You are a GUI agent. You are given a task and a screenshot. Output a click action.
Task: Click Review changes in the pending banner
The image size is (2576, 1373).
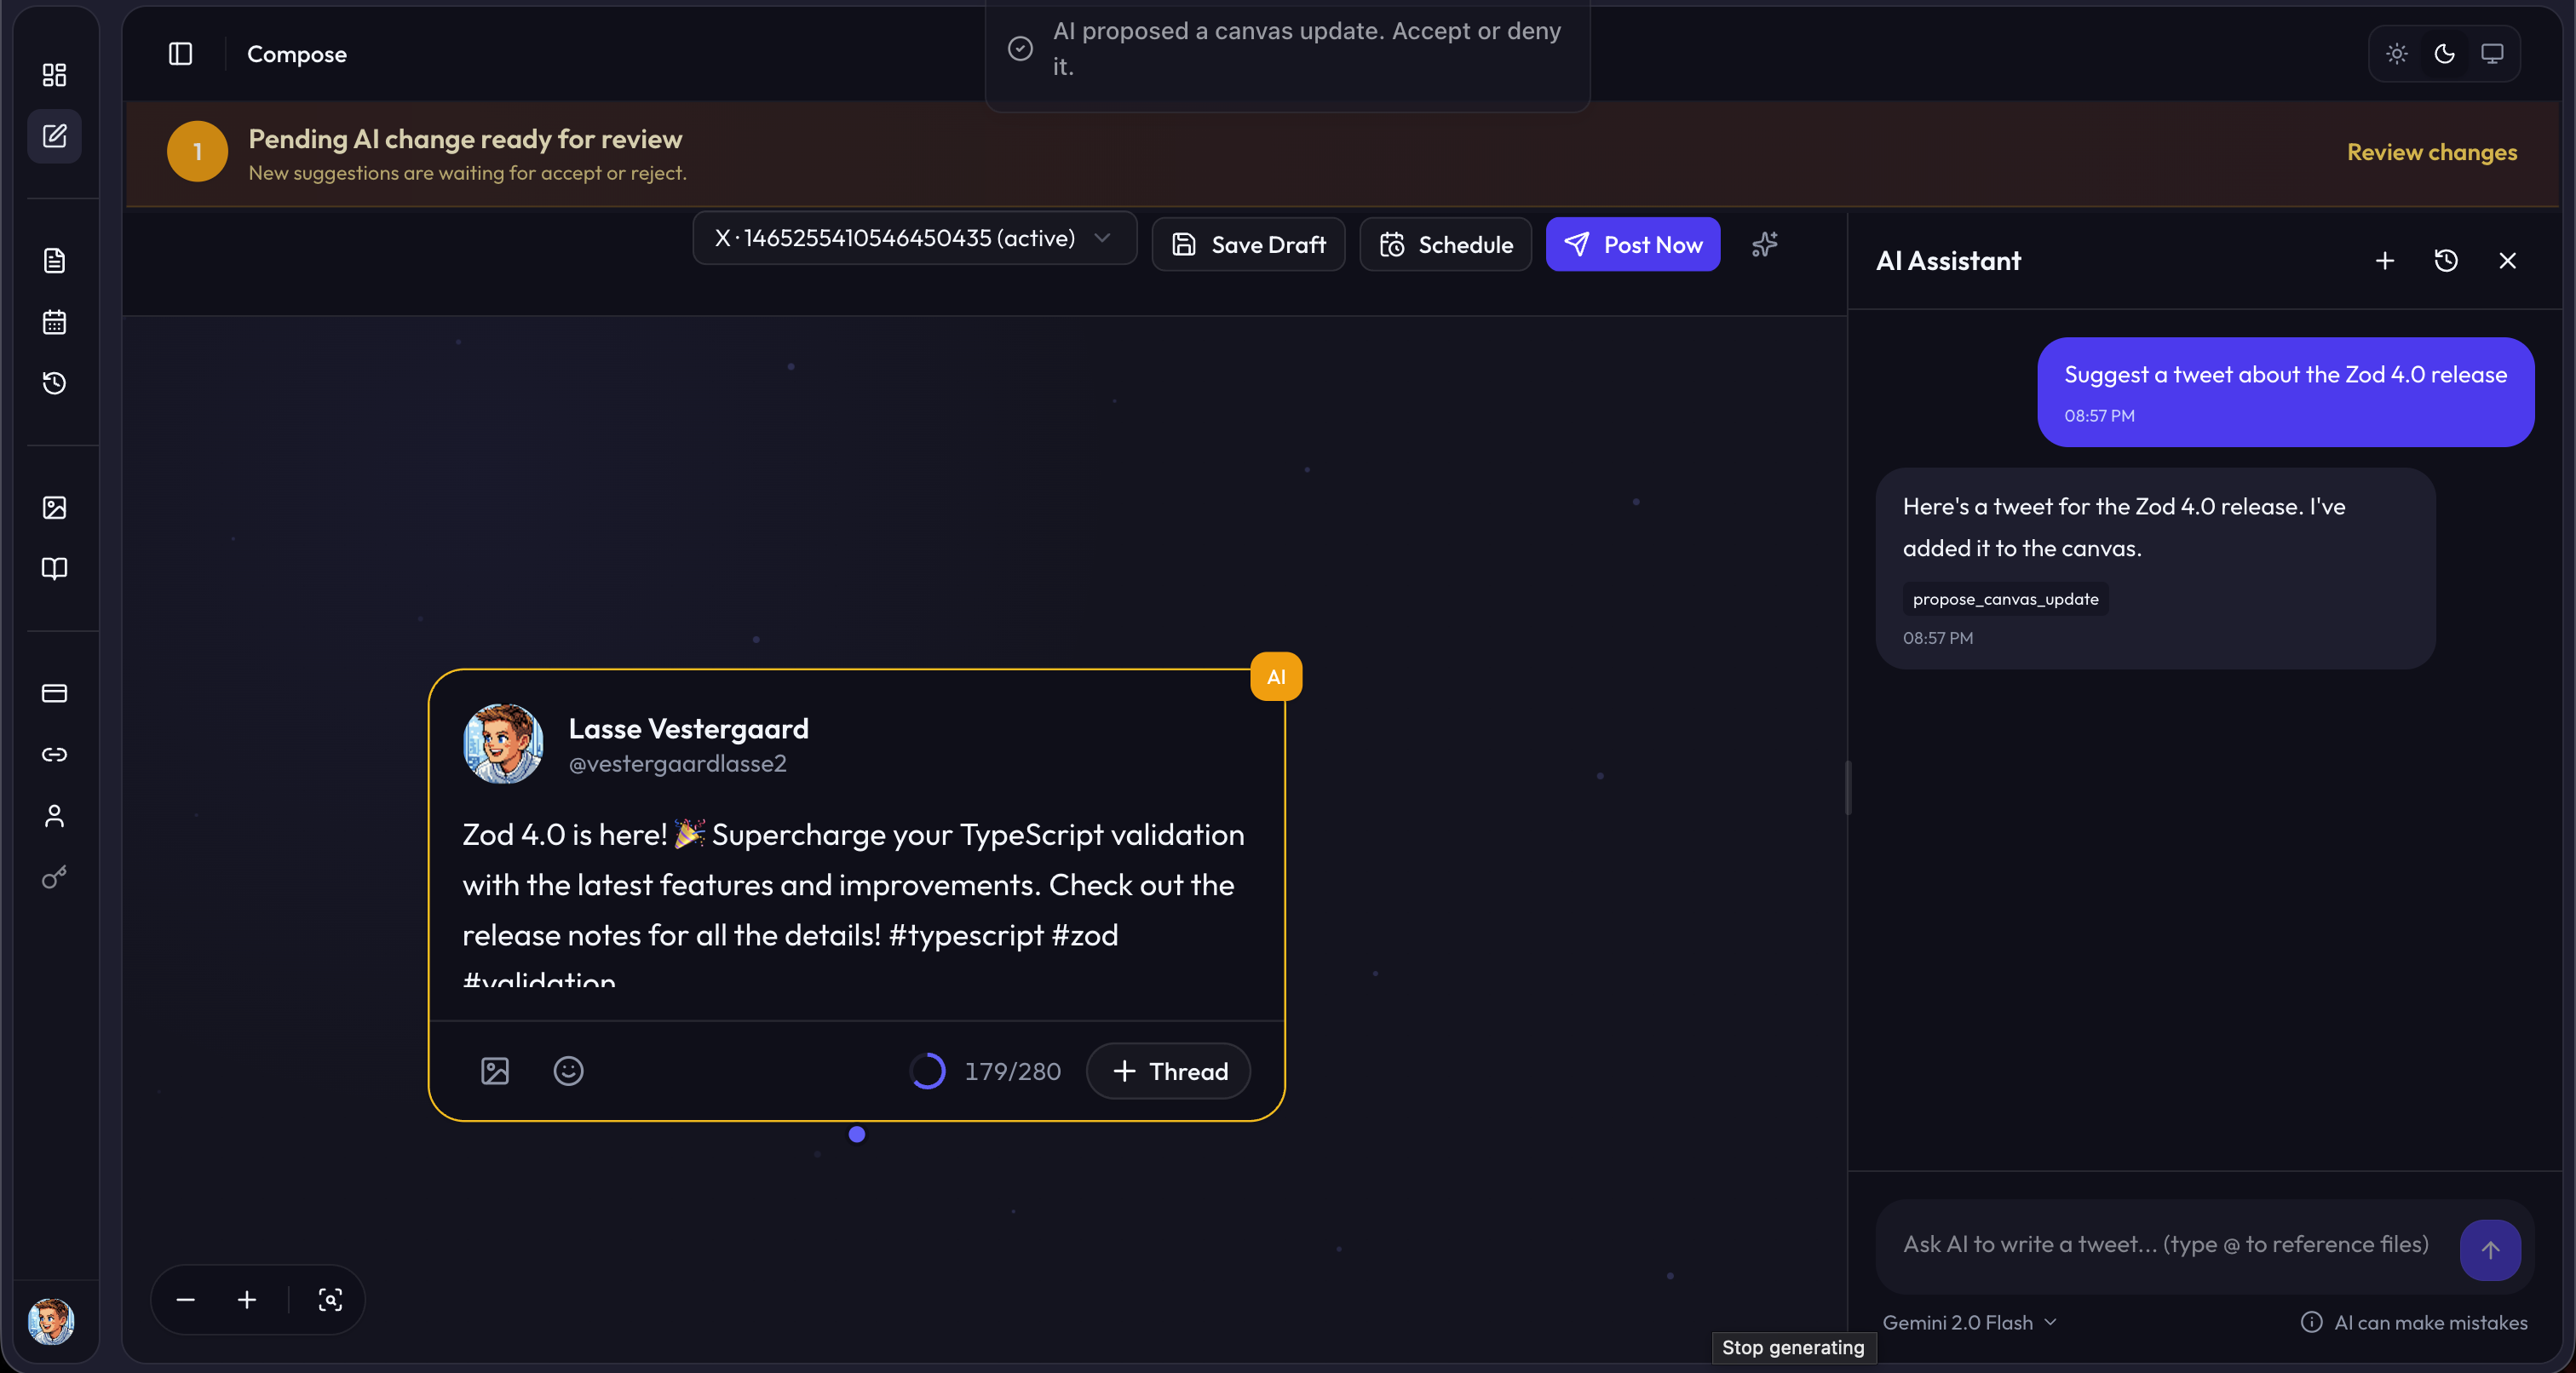tap(2432, 152)
